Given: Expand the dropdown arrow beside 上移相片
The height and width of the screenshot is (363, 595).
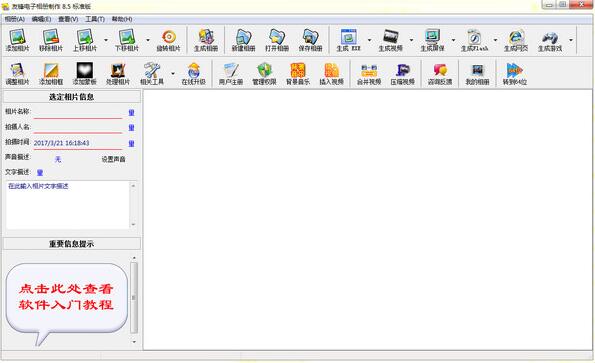Looking at the screenshot, I should tap(106, 40).
